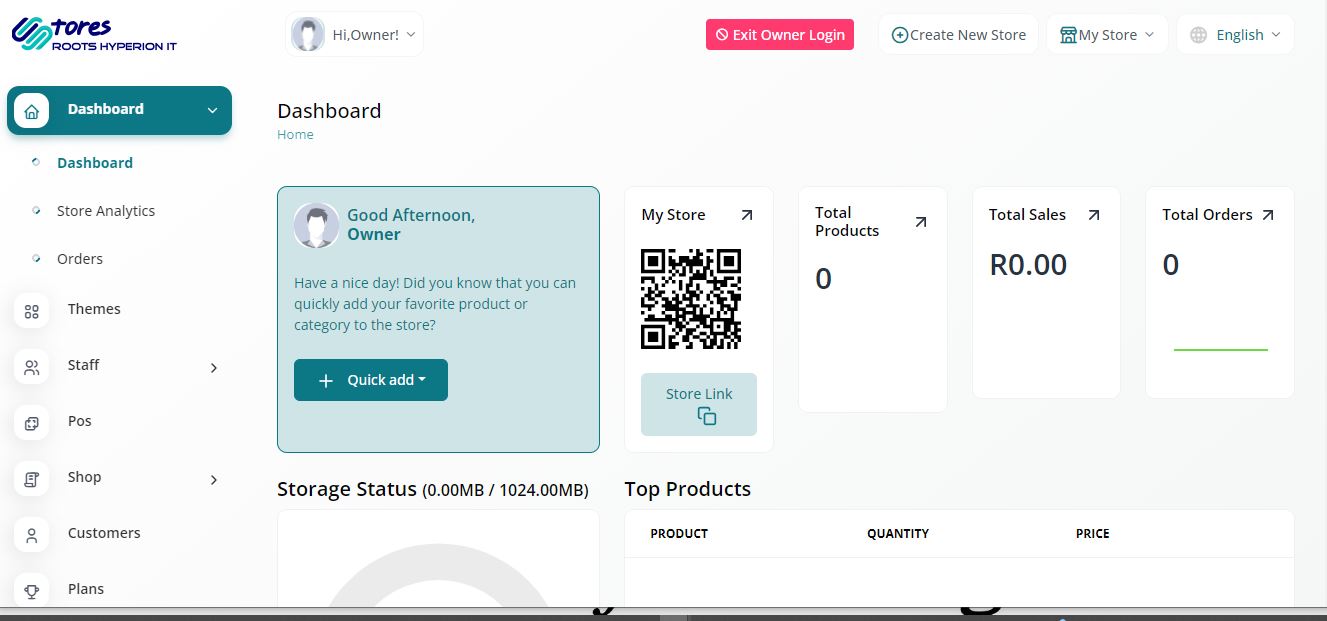The width and height of the screenshot is (1327, 621).
Task: Click Exit Owner Login button
Action: click(780, 35)
